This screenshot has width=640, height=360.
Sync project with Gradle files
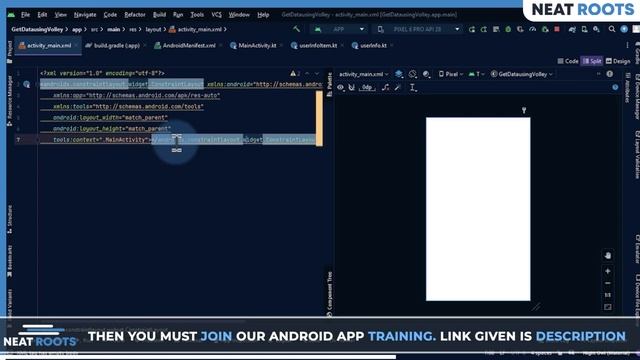point(572,29)
